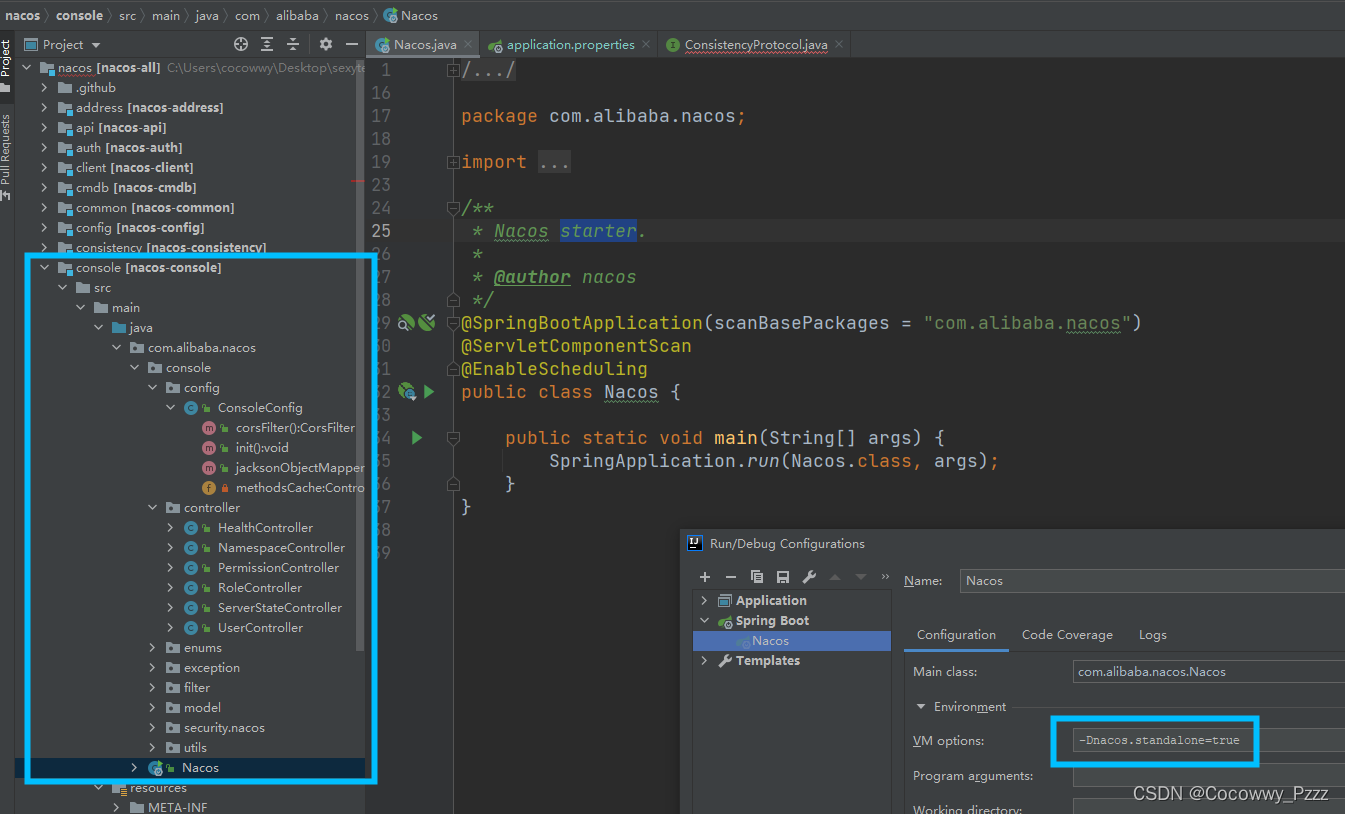This screenshot has width=1345, height=814.
Task: Collapse the ConsoleConfig class node
Action: (x=170, y=408)
